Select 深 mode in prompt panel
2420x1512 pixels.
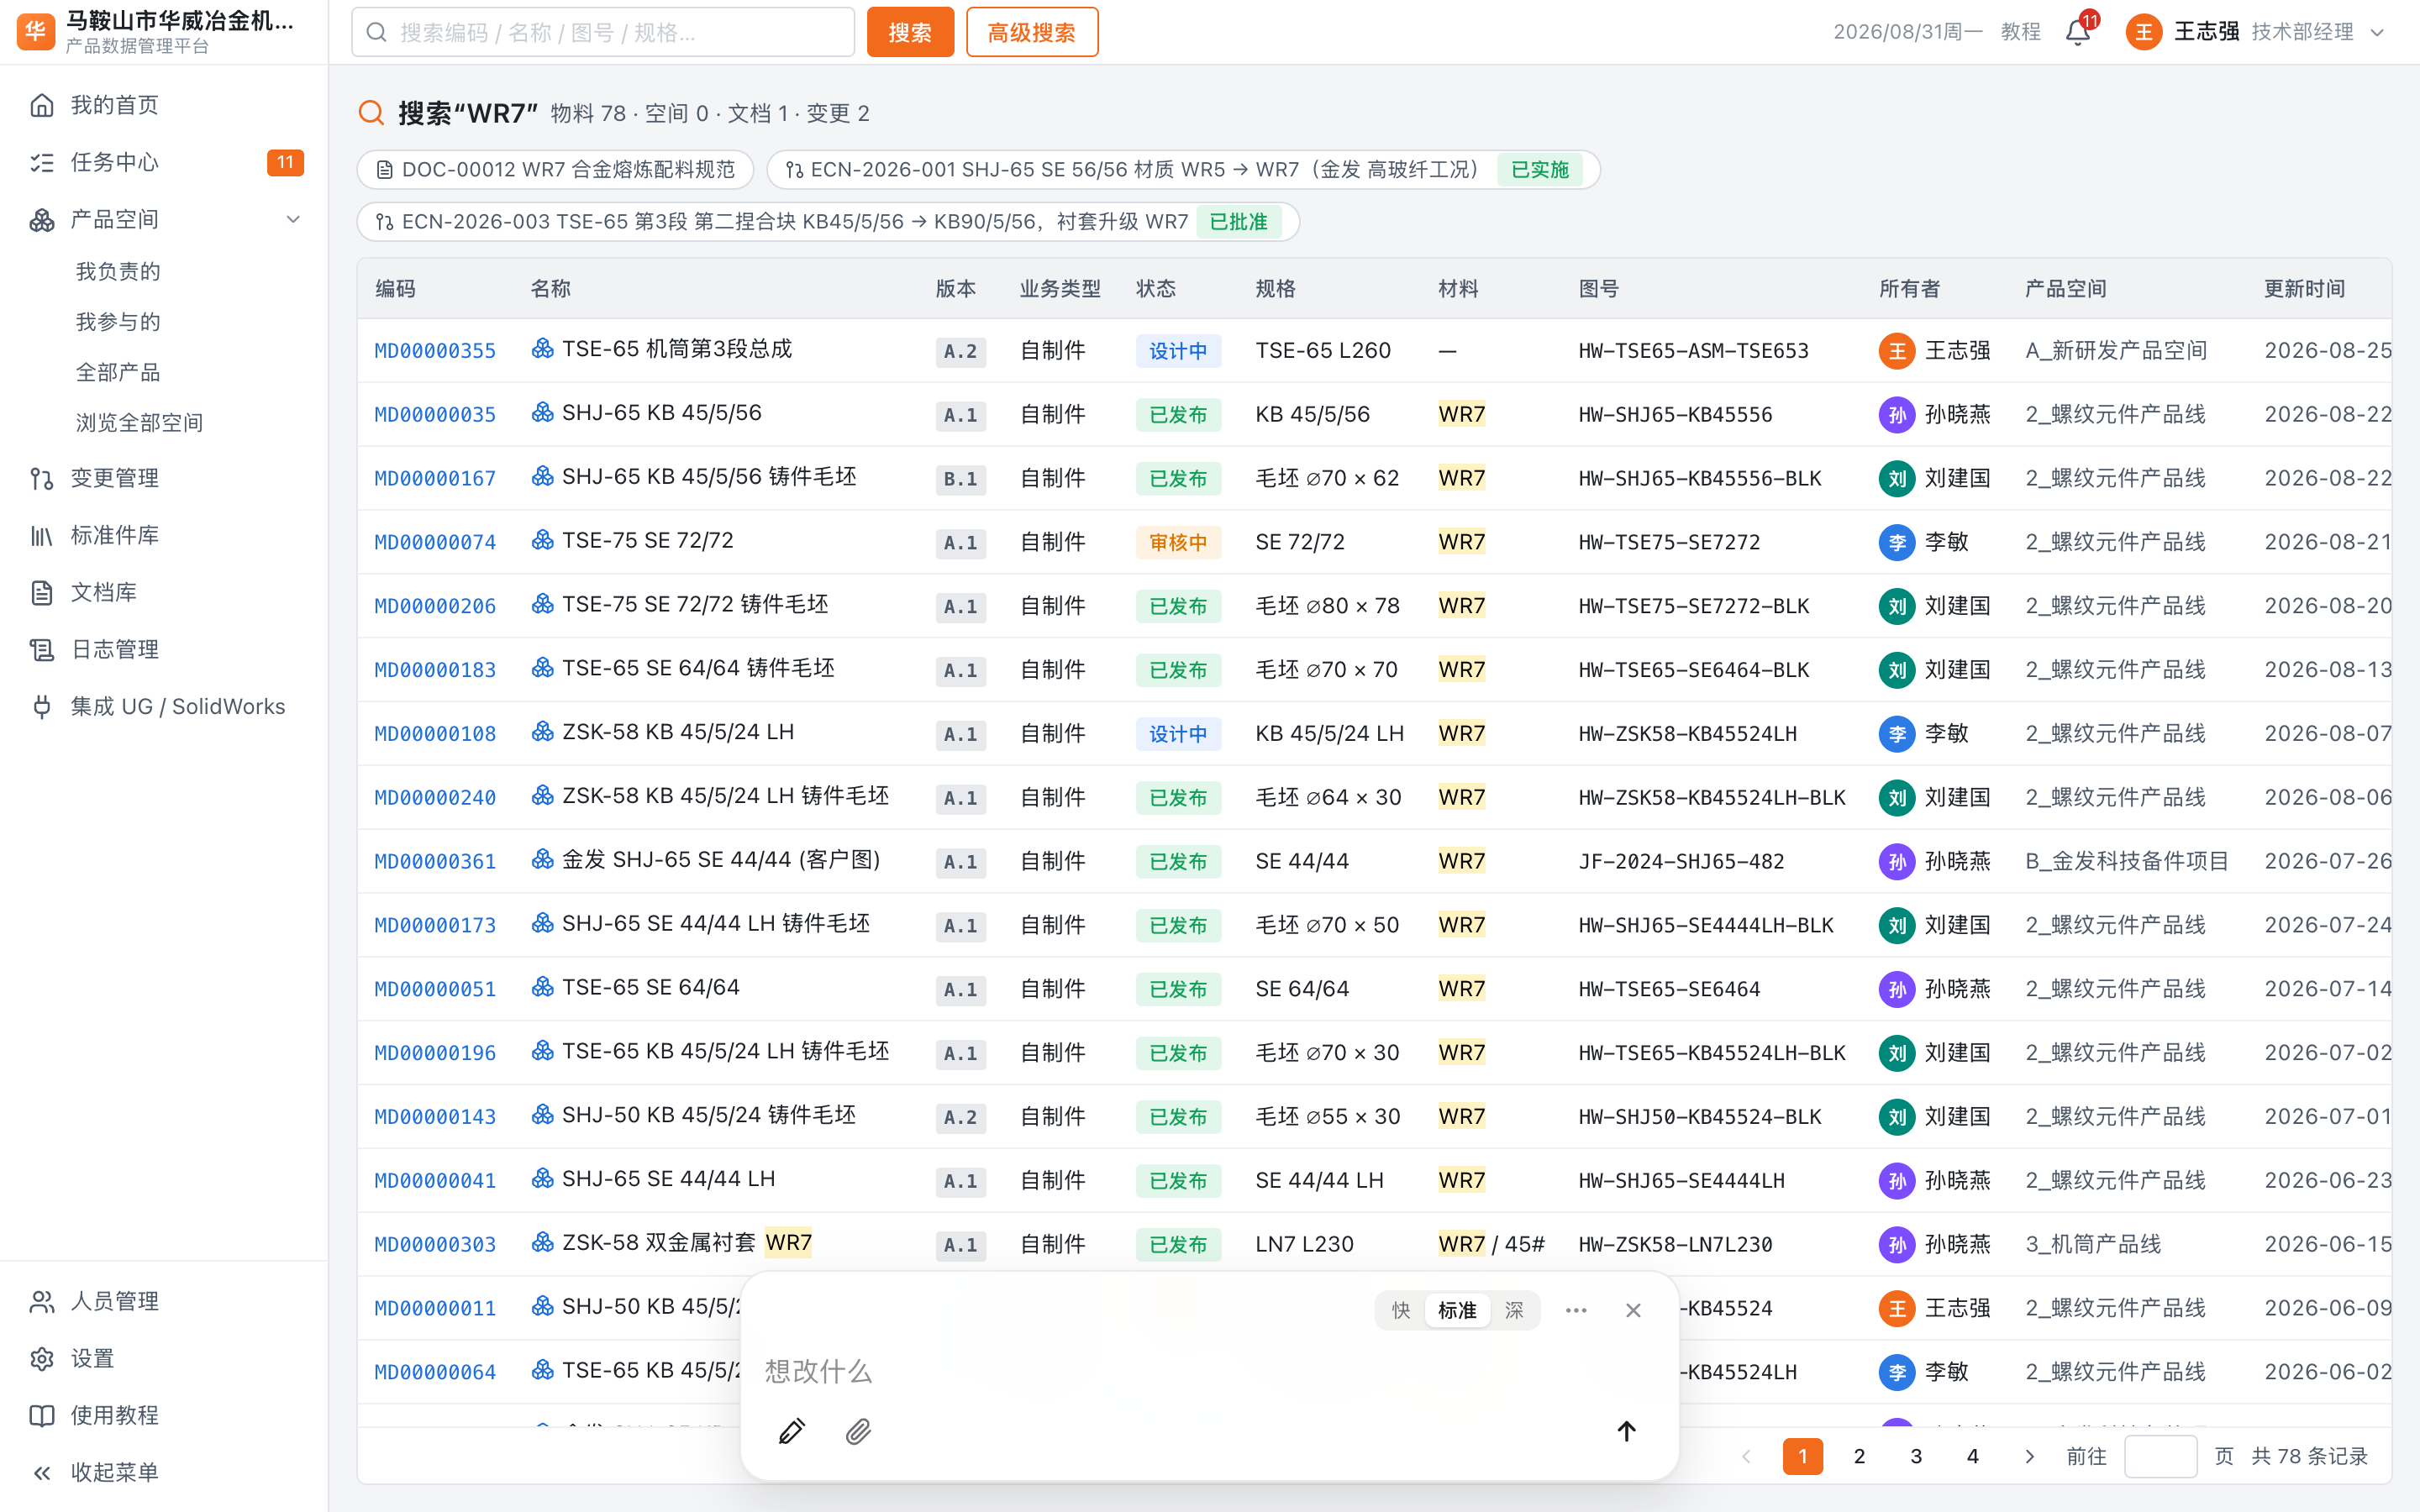[1514, 1310]
